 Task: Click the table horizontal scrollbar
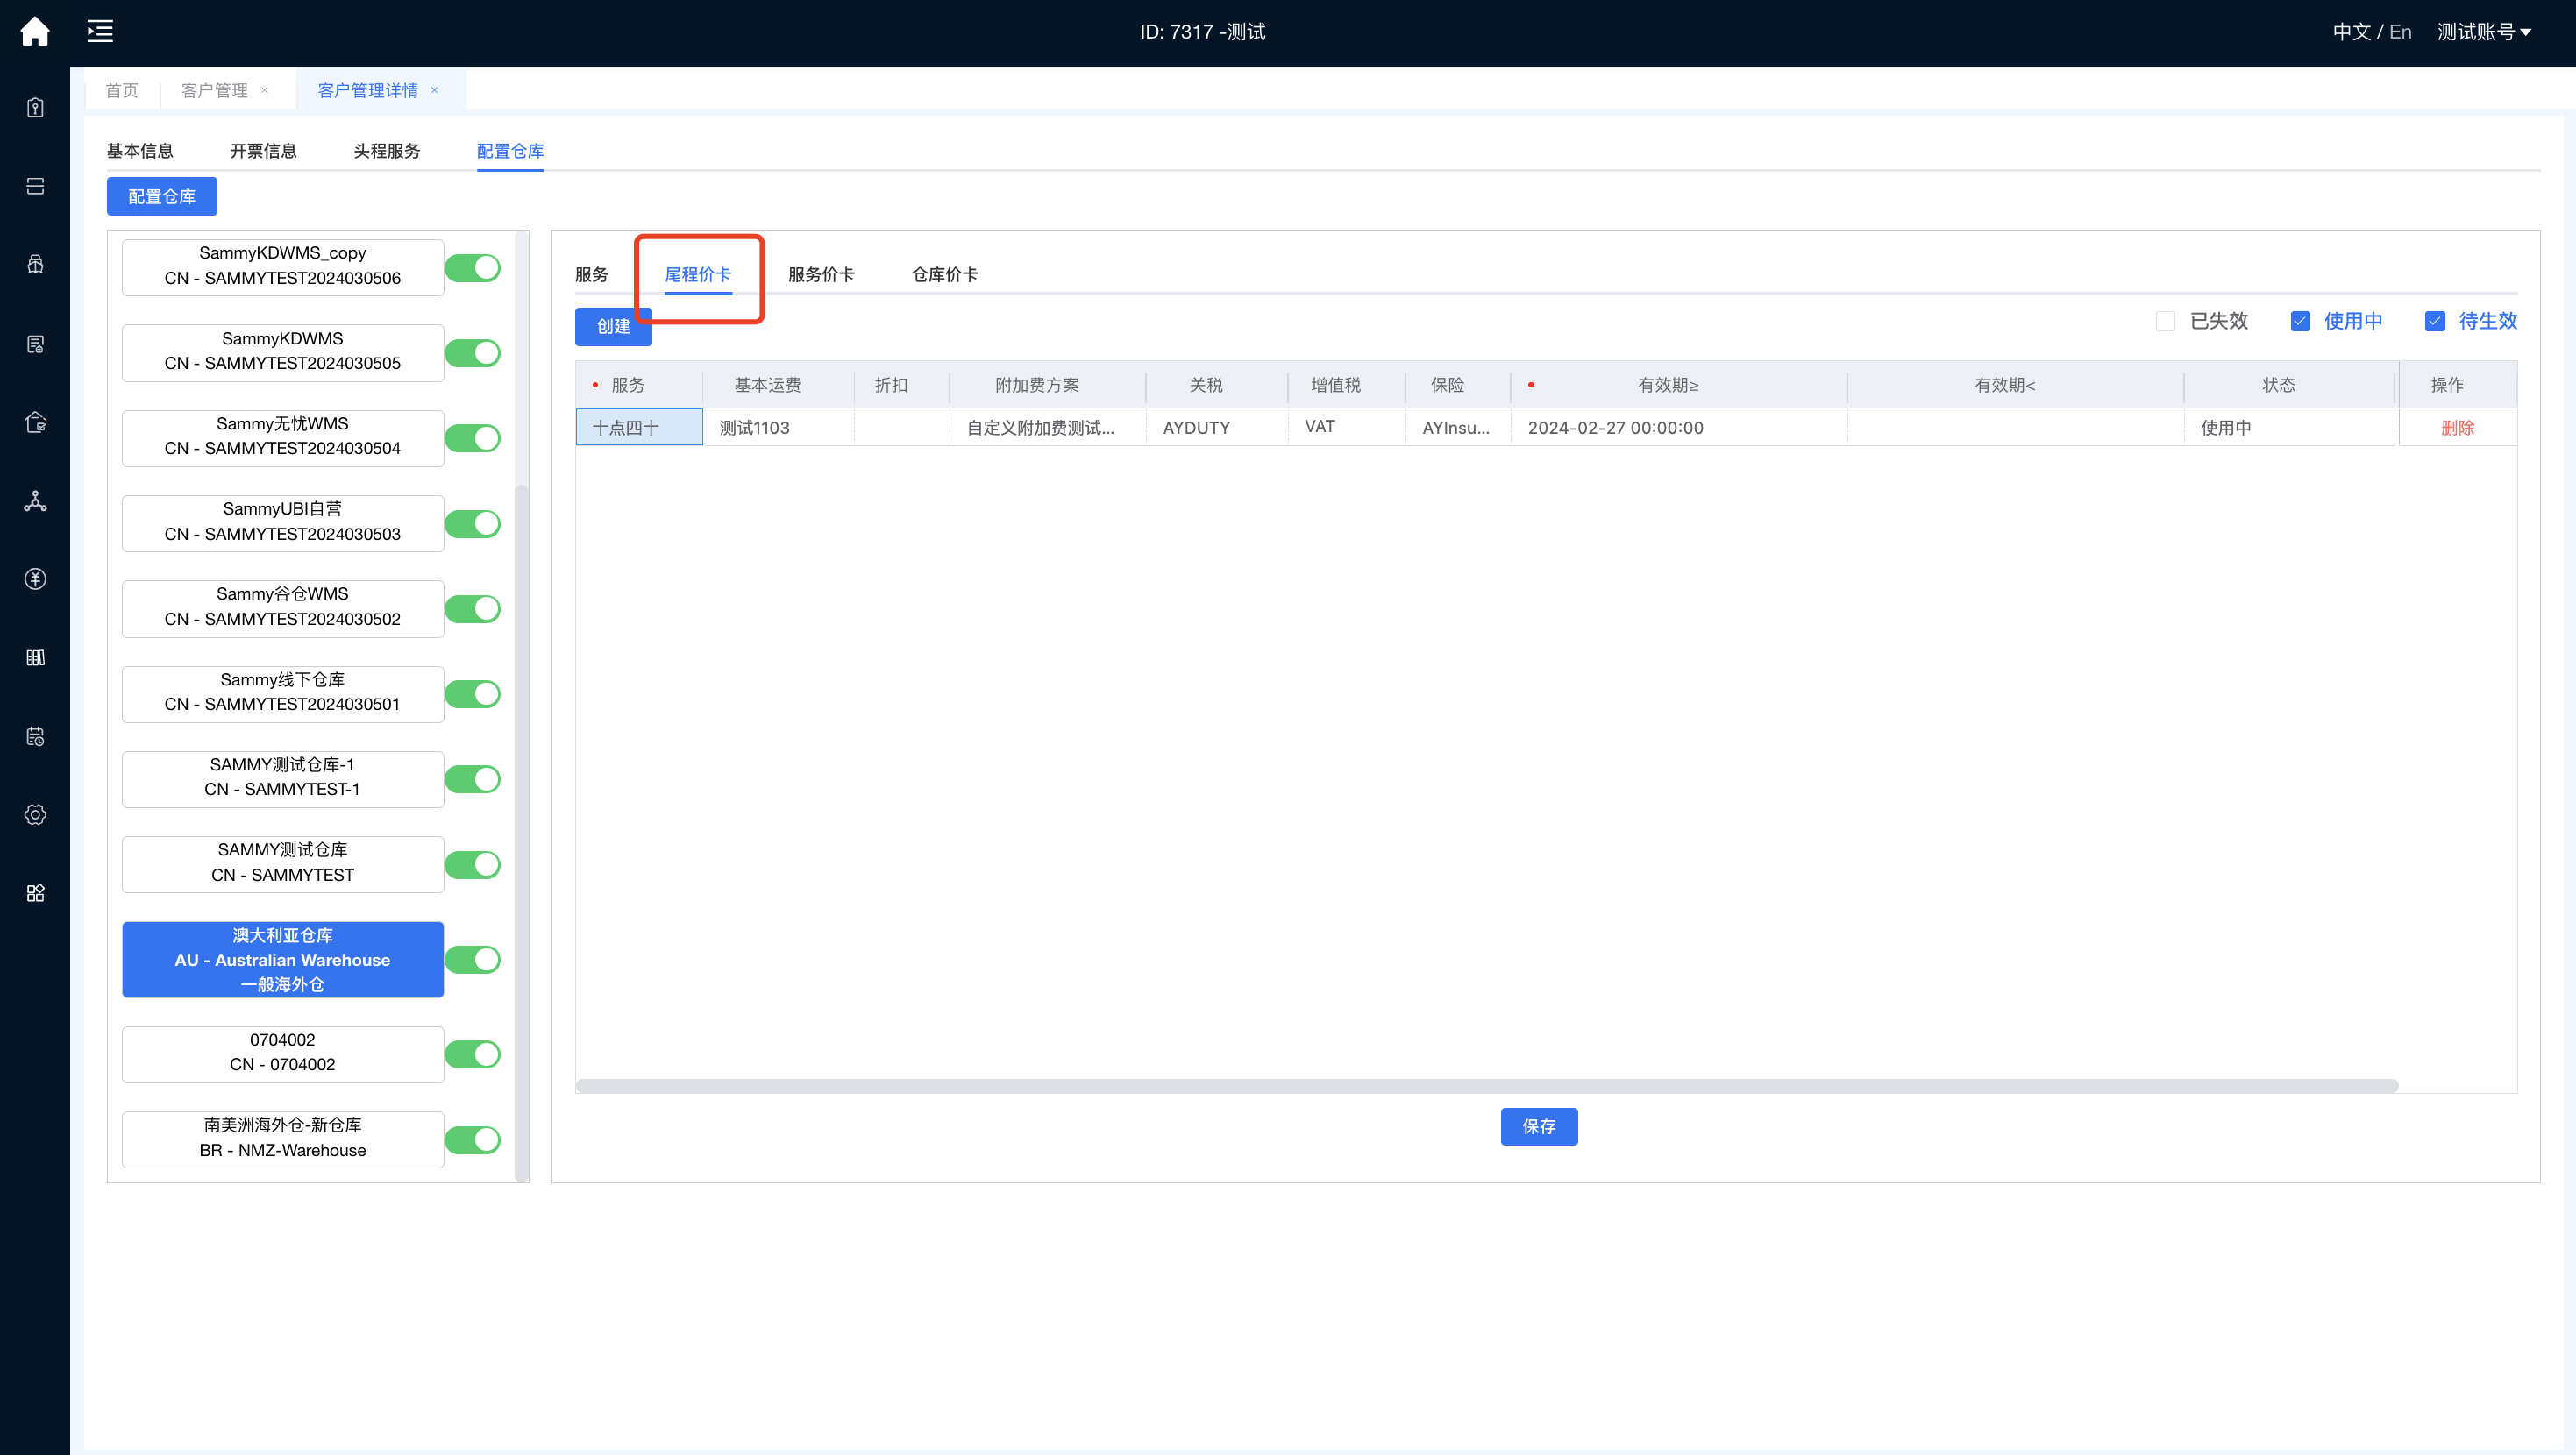1487,1086
